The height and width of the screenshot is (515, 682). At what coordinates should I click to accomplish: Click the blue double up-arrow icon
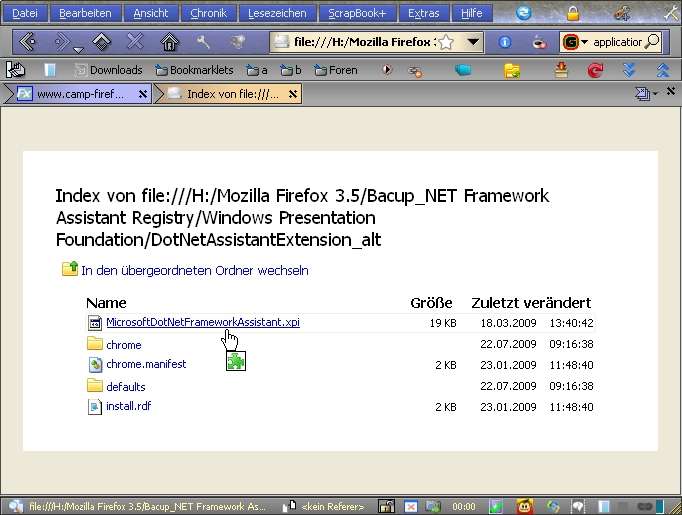pyautogui.click(x=663, y=70)
